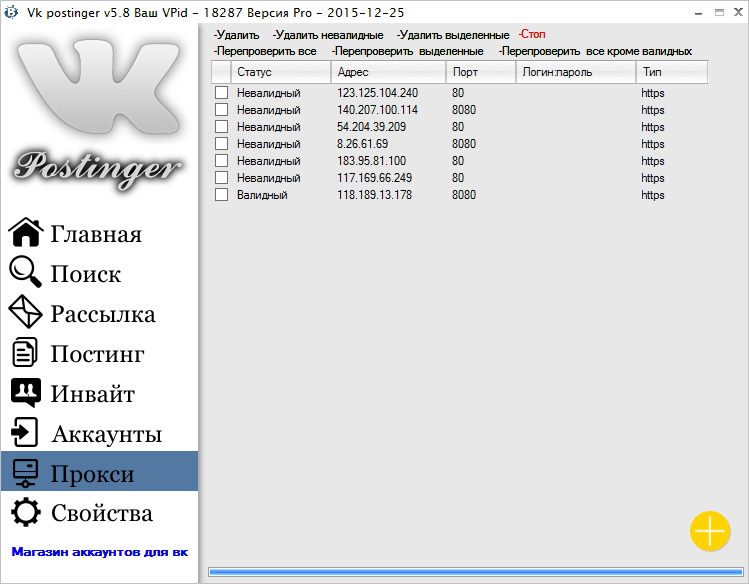The width and height of the screenshot is (749, 584).
Task: Open the Свойства settings section
Action: tap(102, 513)
